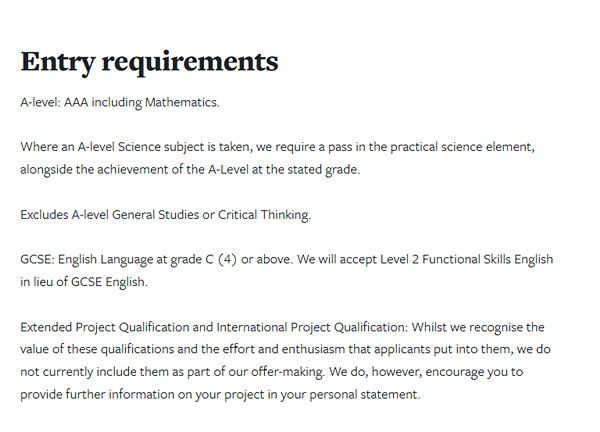Viewport: 600px width, 432px height.
Task: Click the word "Mathematics" in the A-level line
Action: coord(180,102)
